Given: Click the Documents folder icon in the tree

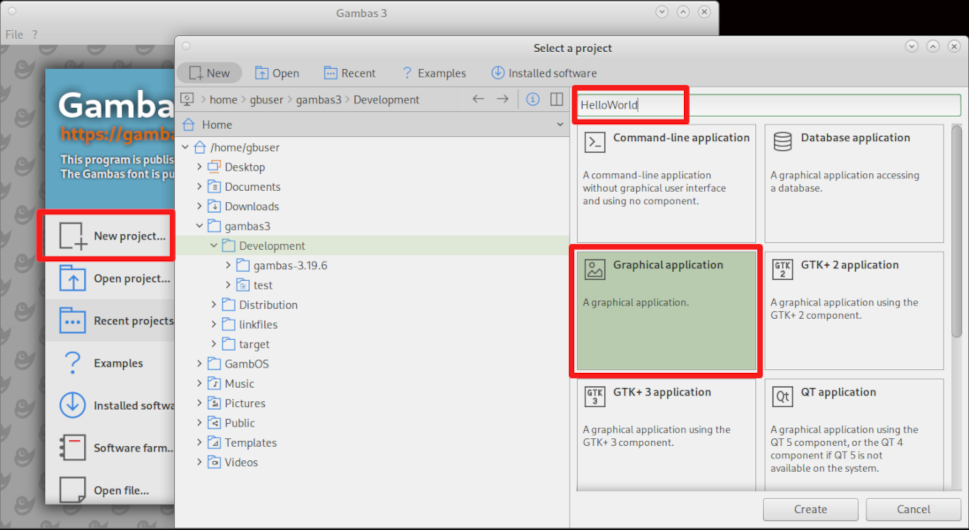Looking at the screenshot, I should click(214, 187).
